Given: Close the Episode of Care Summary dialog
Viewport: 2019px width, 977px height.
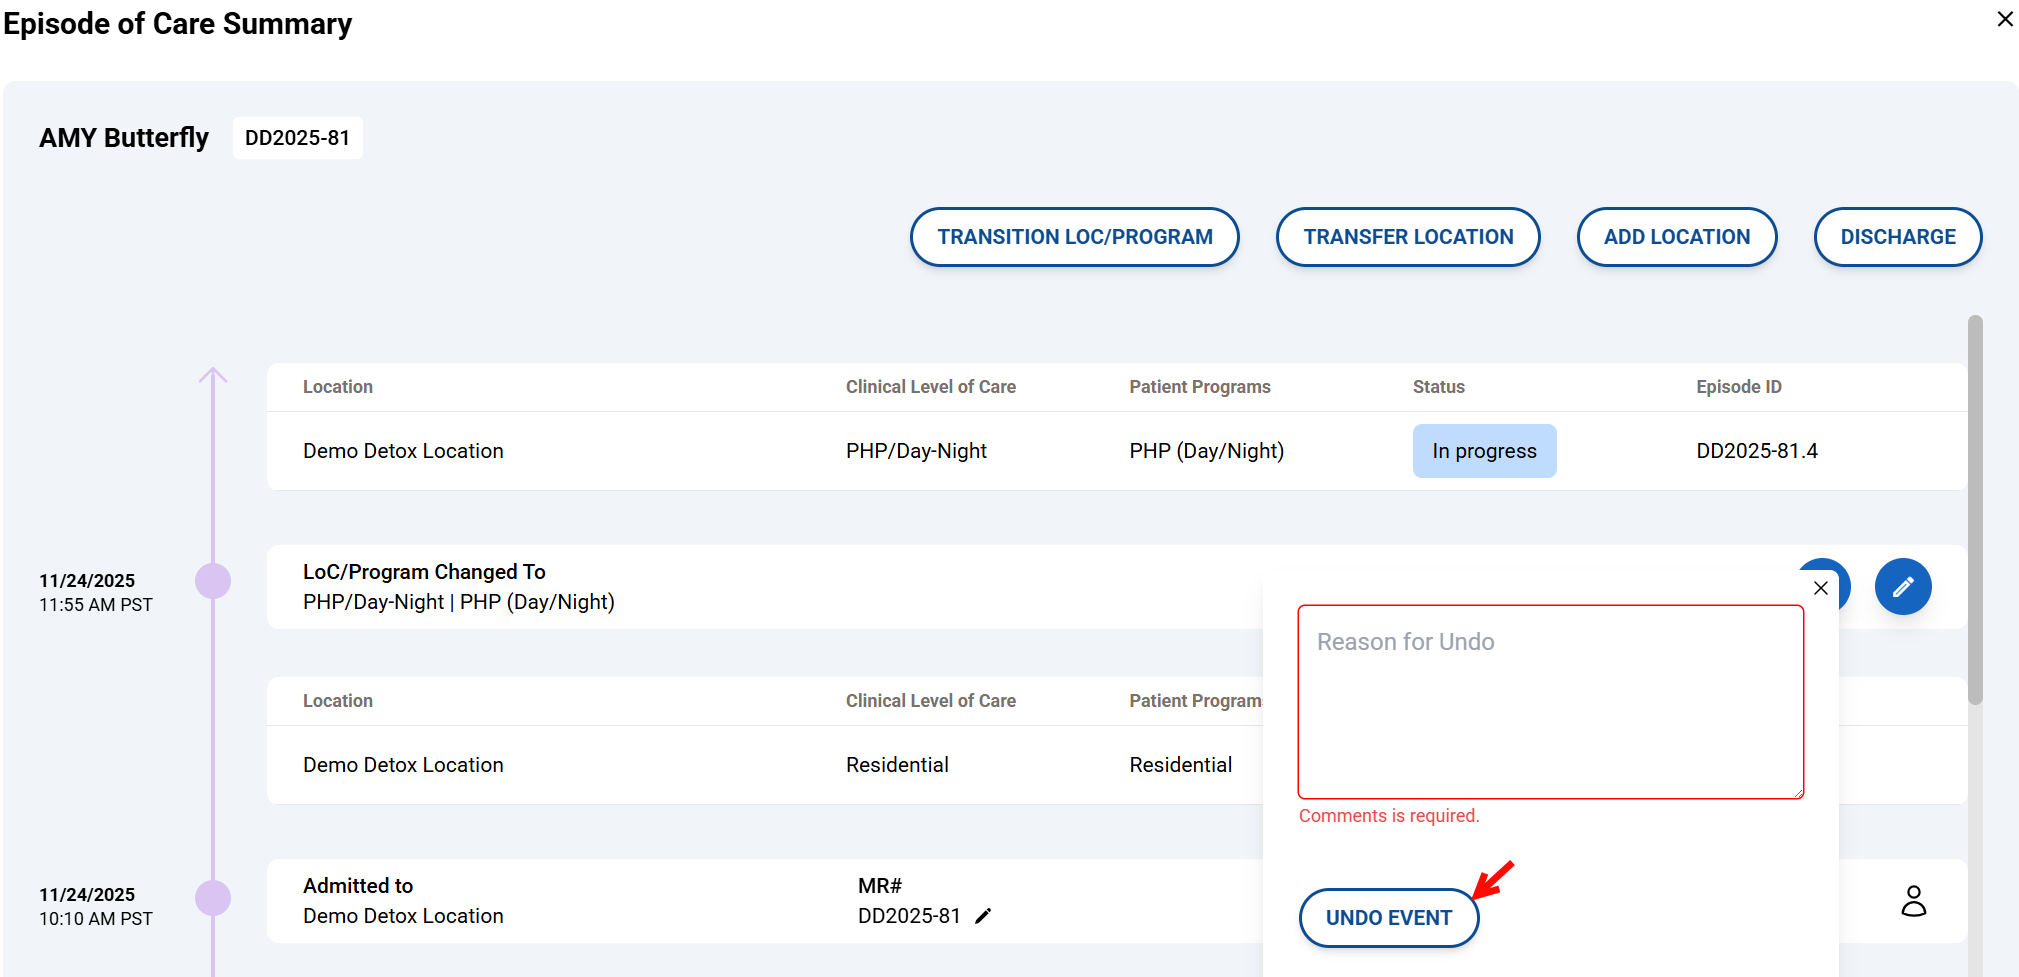Looking at the screenshot, I should point(2004,19).
